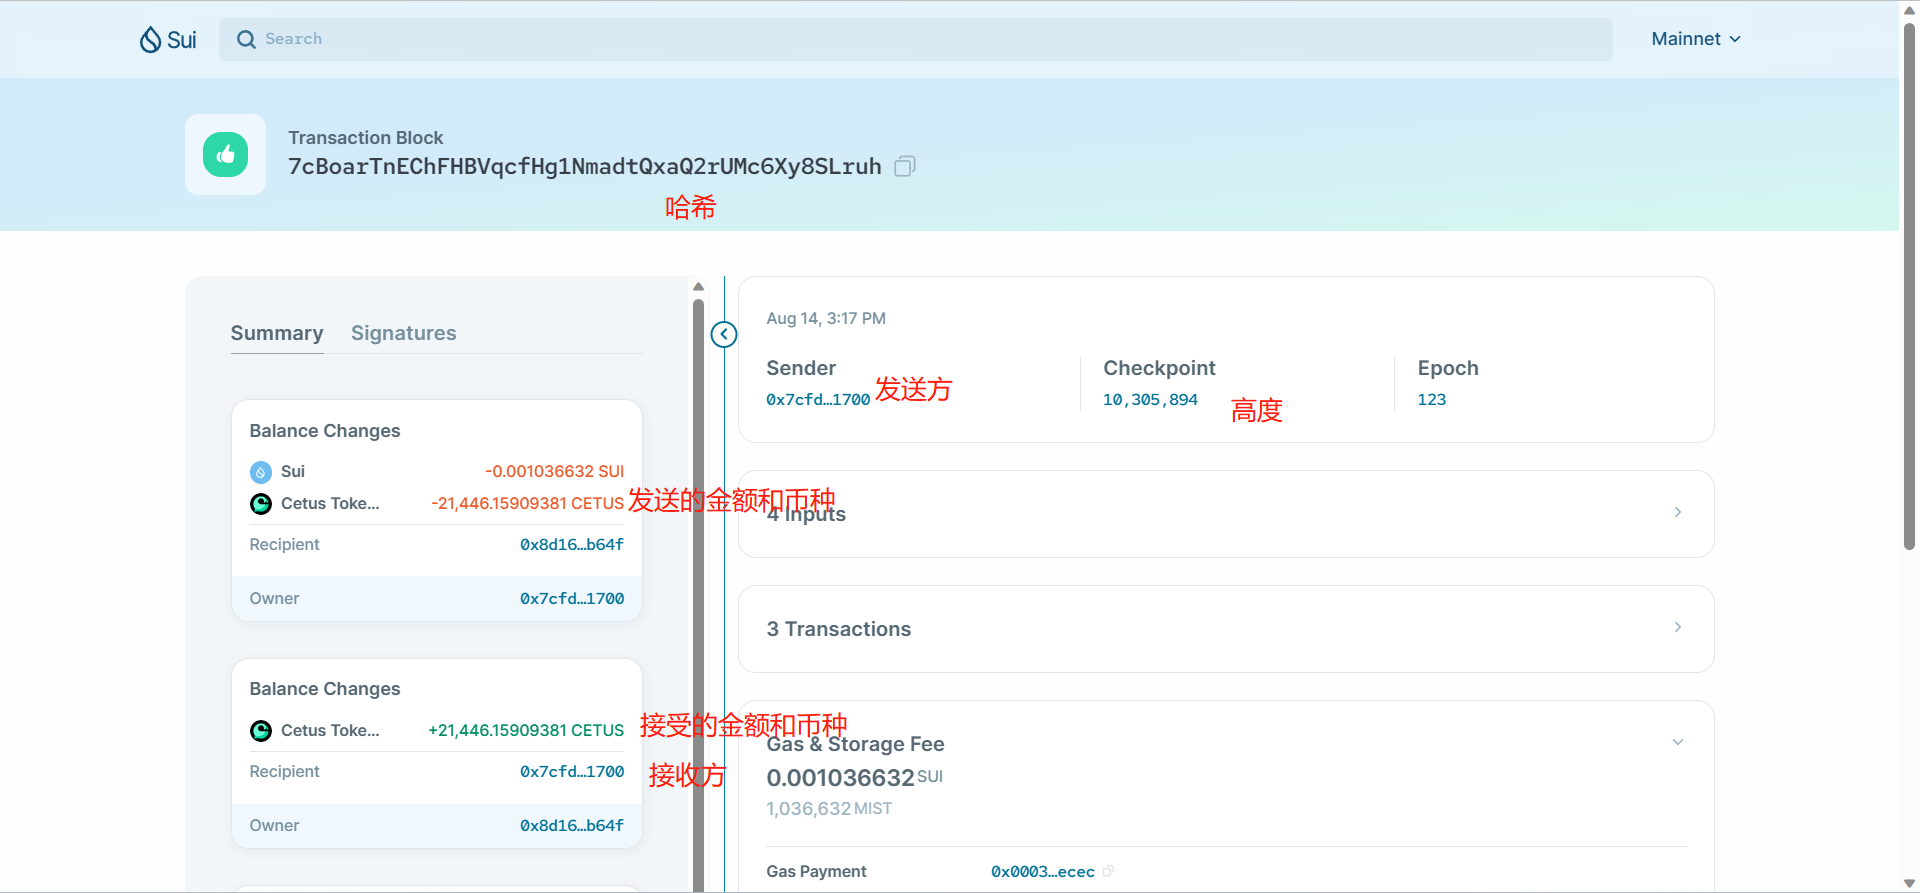This screenshot has height=893, width=1920.
Task: Click the search magnifier icon
Action: 246,39
